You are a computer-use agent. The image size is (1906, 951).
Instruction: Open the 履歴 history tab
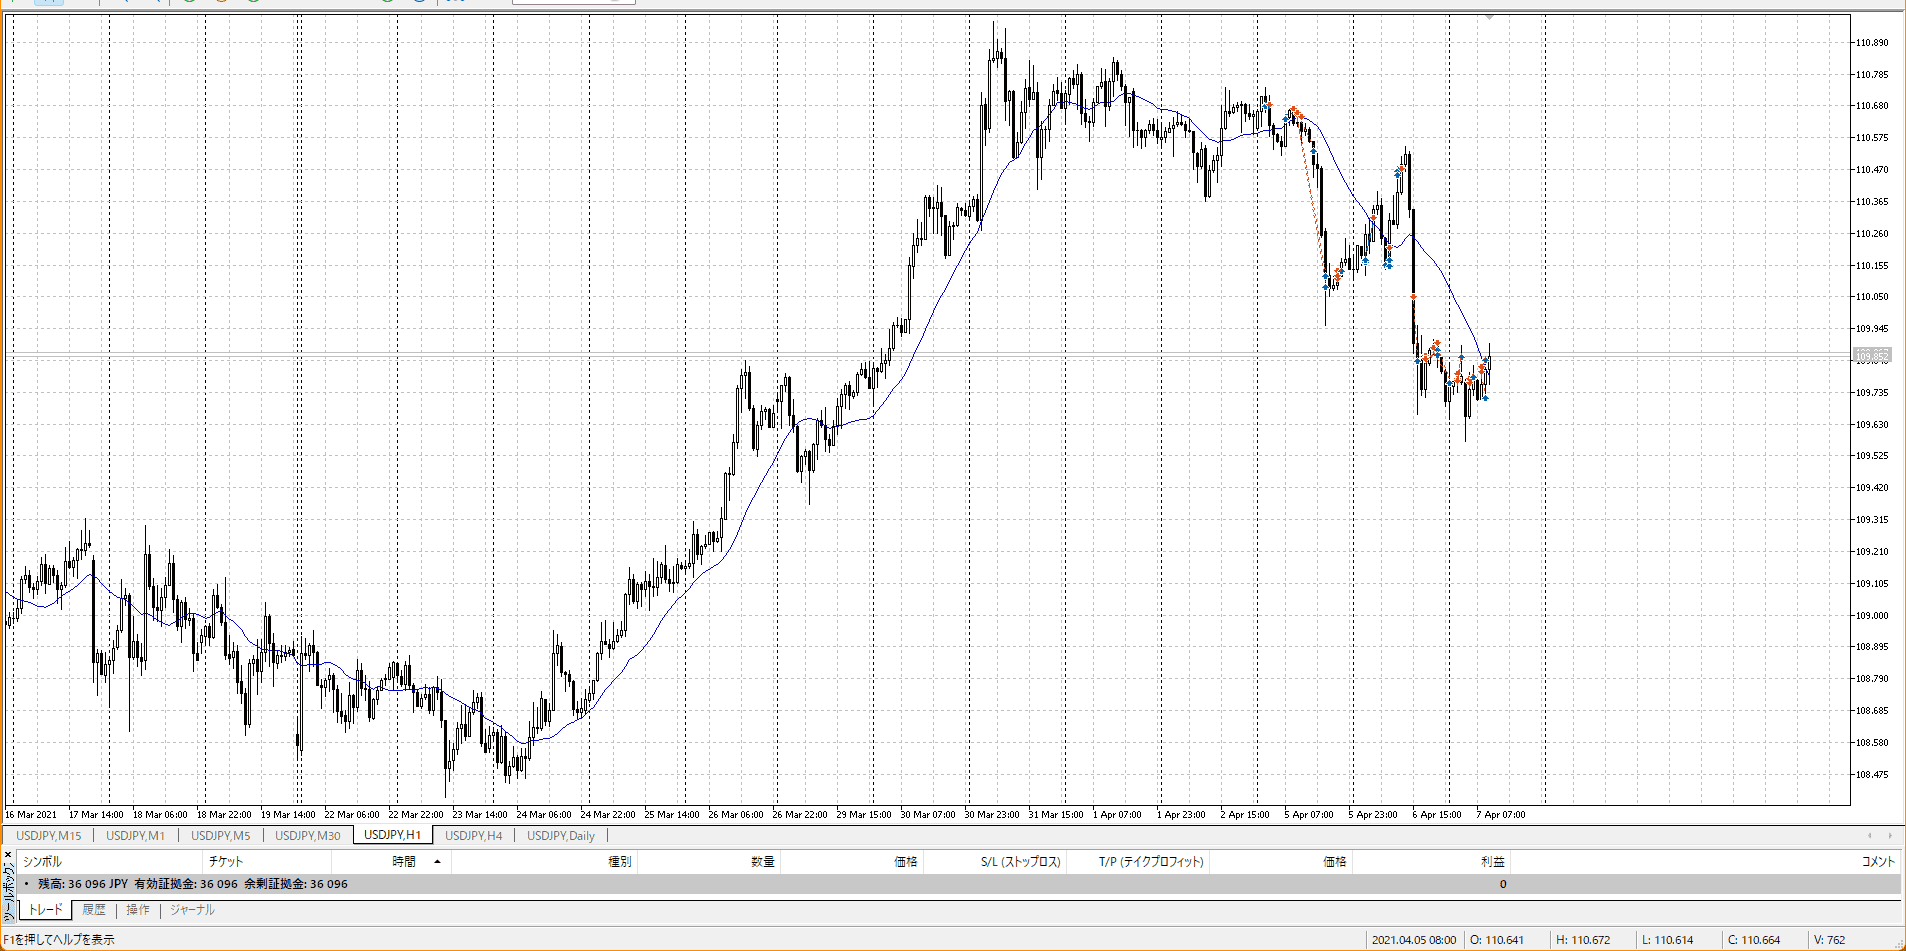point(94,909)
